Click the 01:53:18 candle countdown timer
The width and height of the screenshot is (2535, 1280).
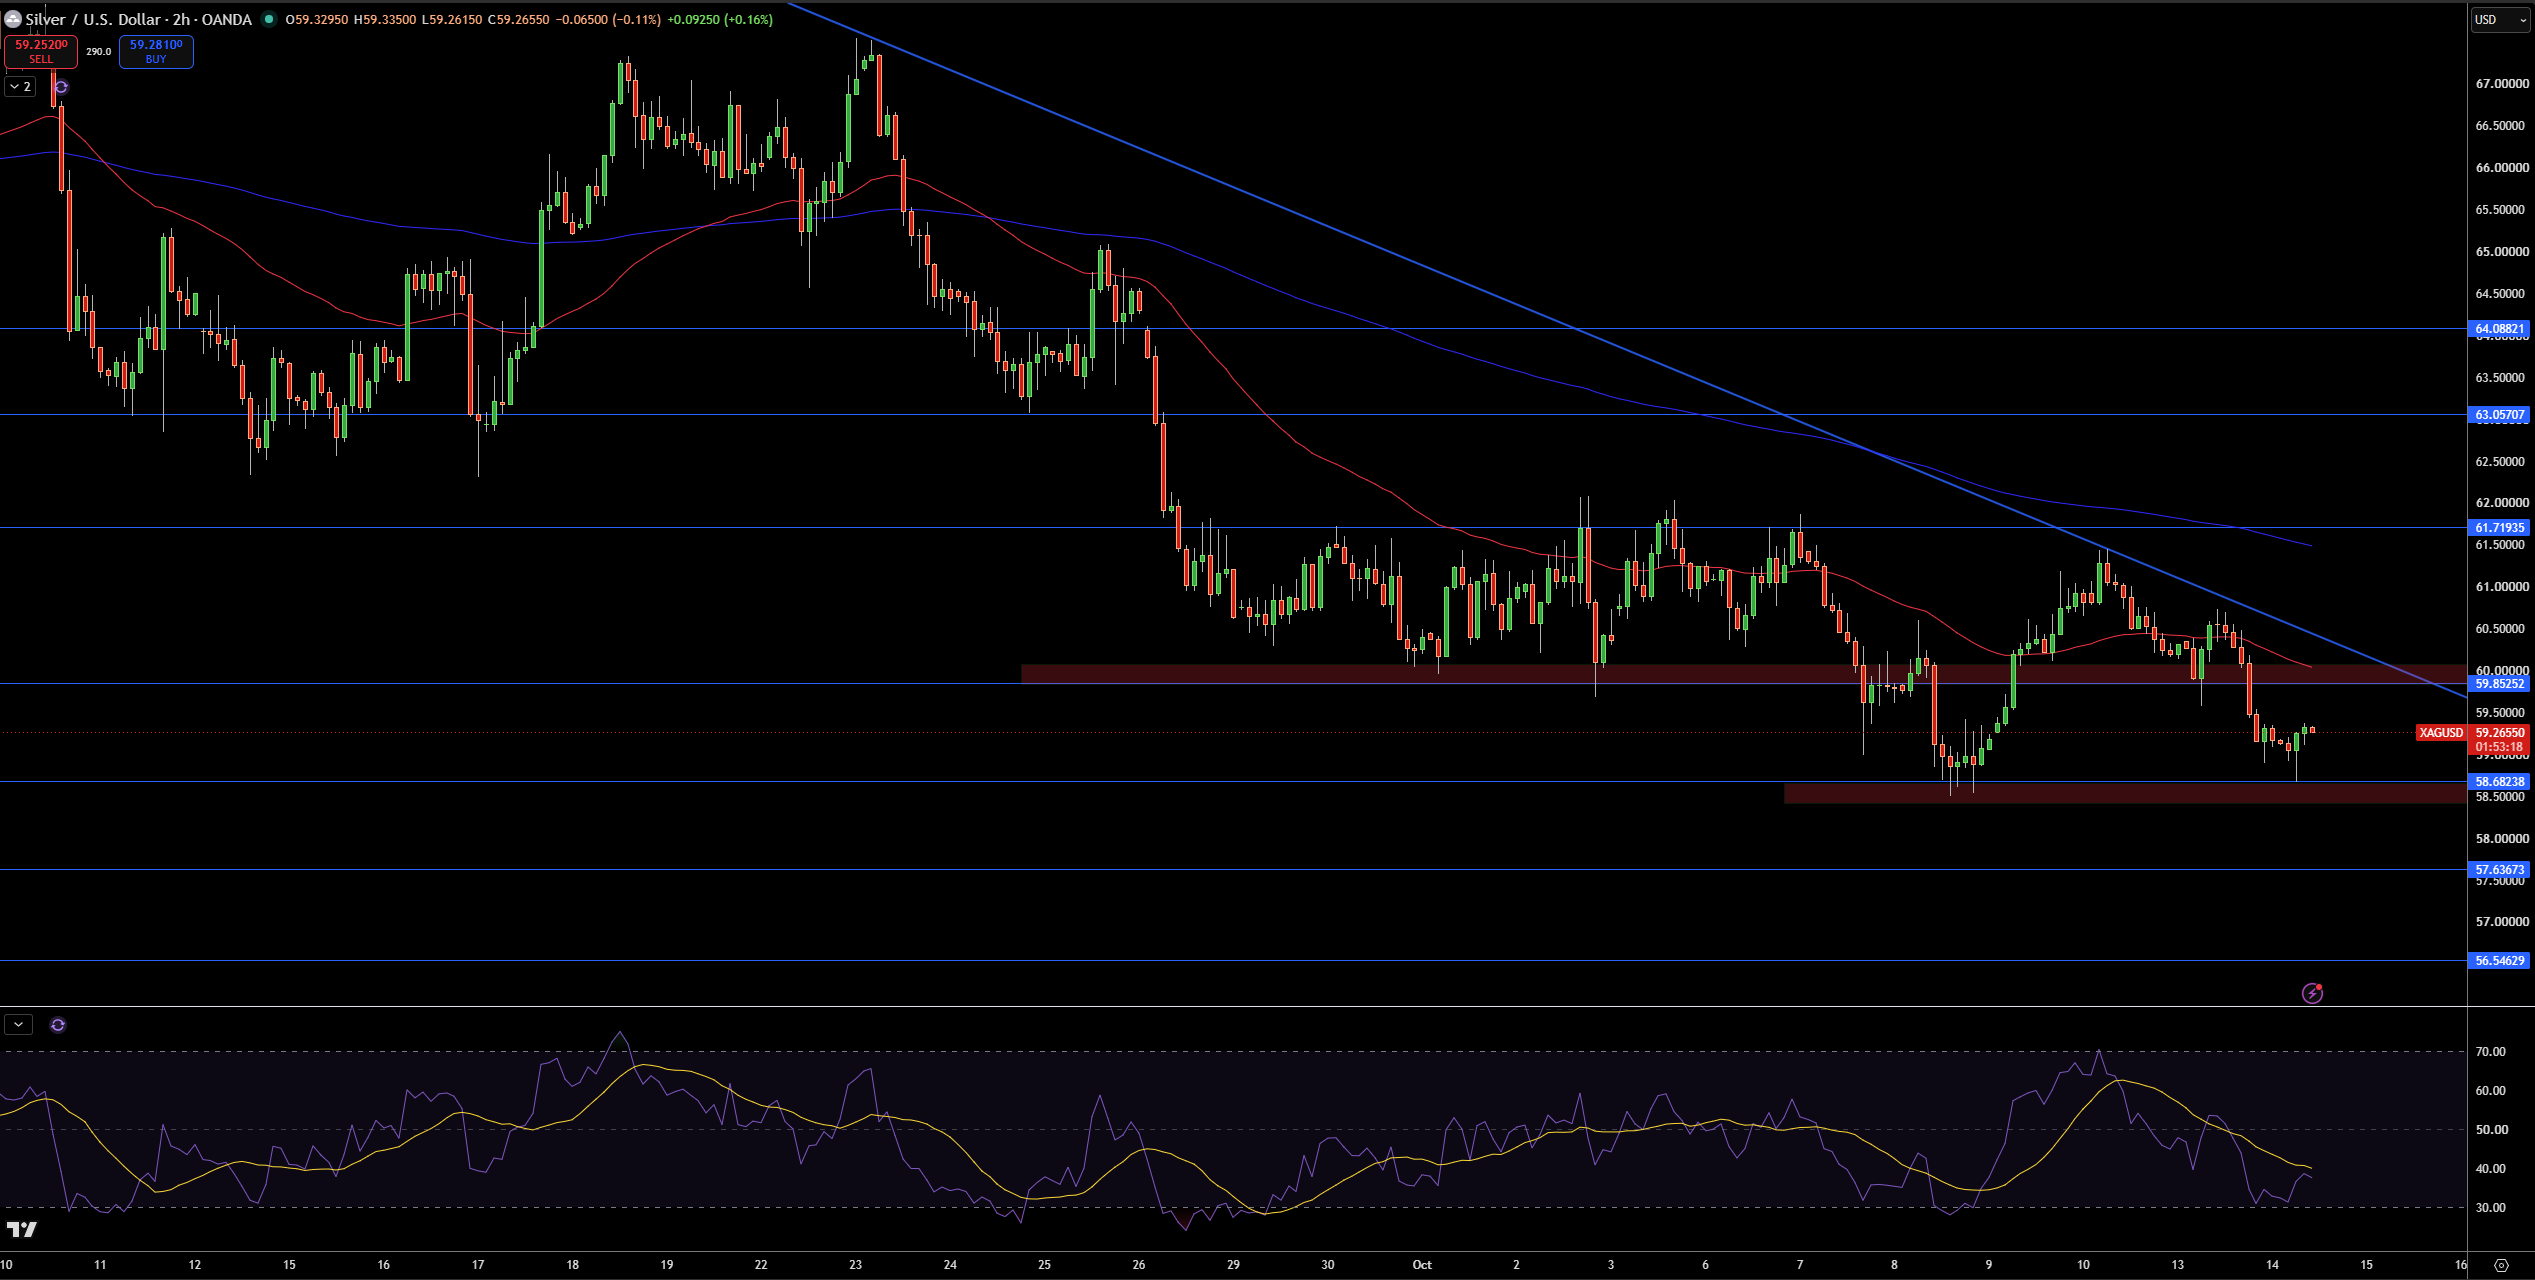click(2499, 747)
